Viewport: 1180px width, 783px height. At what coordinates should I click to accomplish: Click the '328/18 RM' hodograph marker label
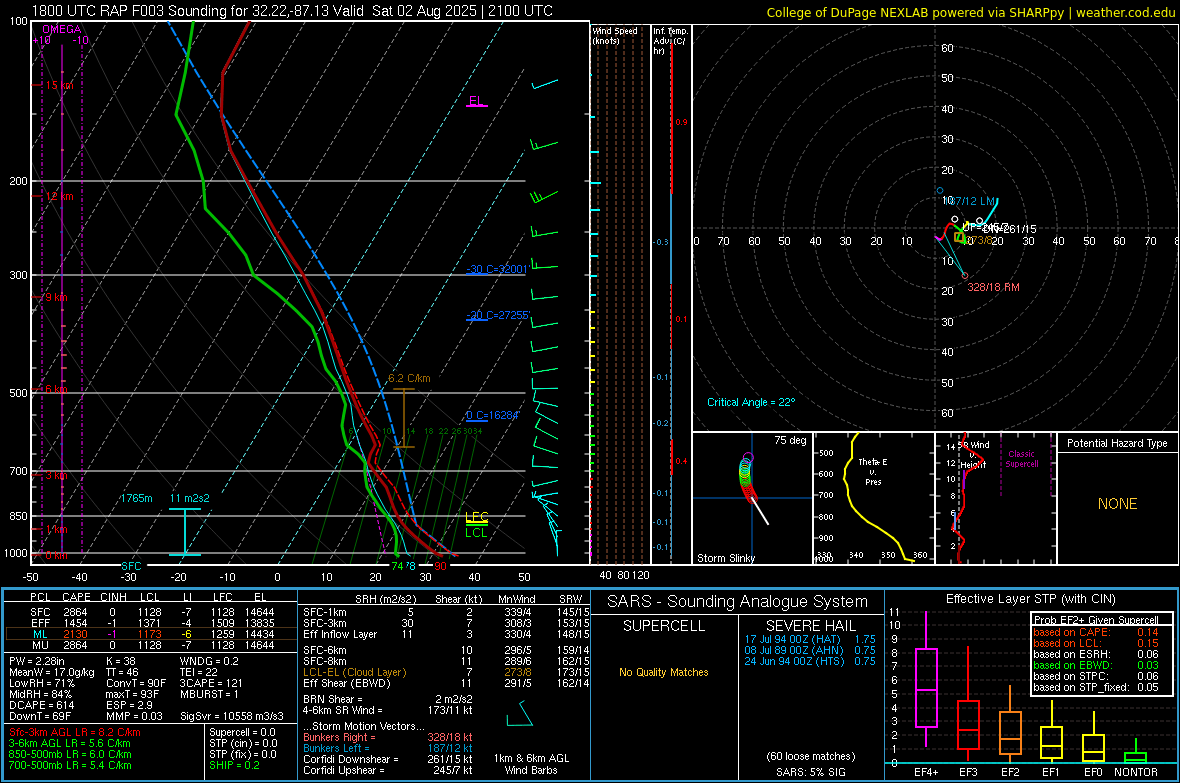point(993,287)
